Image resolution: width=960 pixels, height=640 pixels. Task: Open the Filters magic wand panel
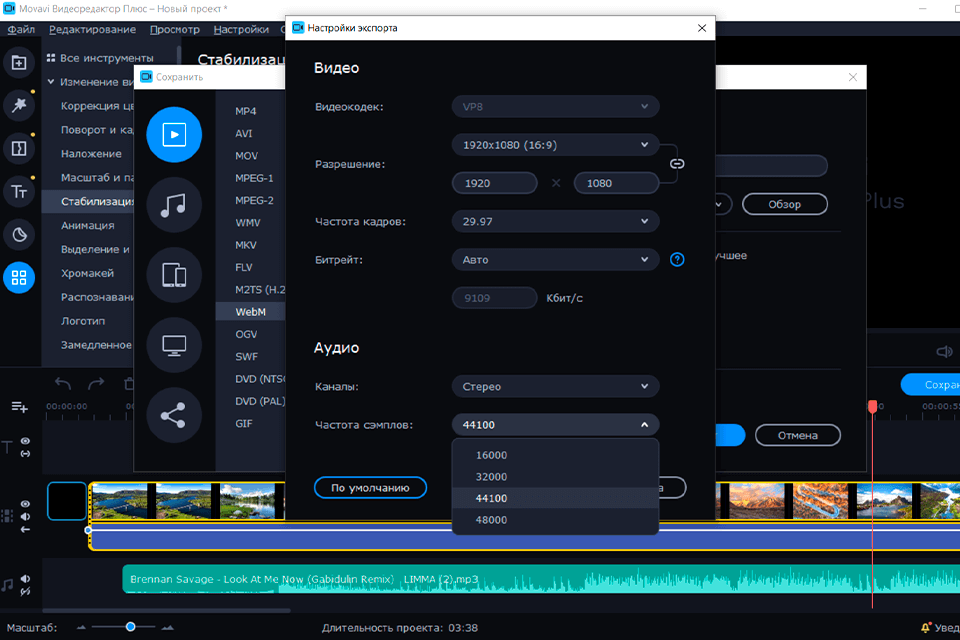point(18,105)
